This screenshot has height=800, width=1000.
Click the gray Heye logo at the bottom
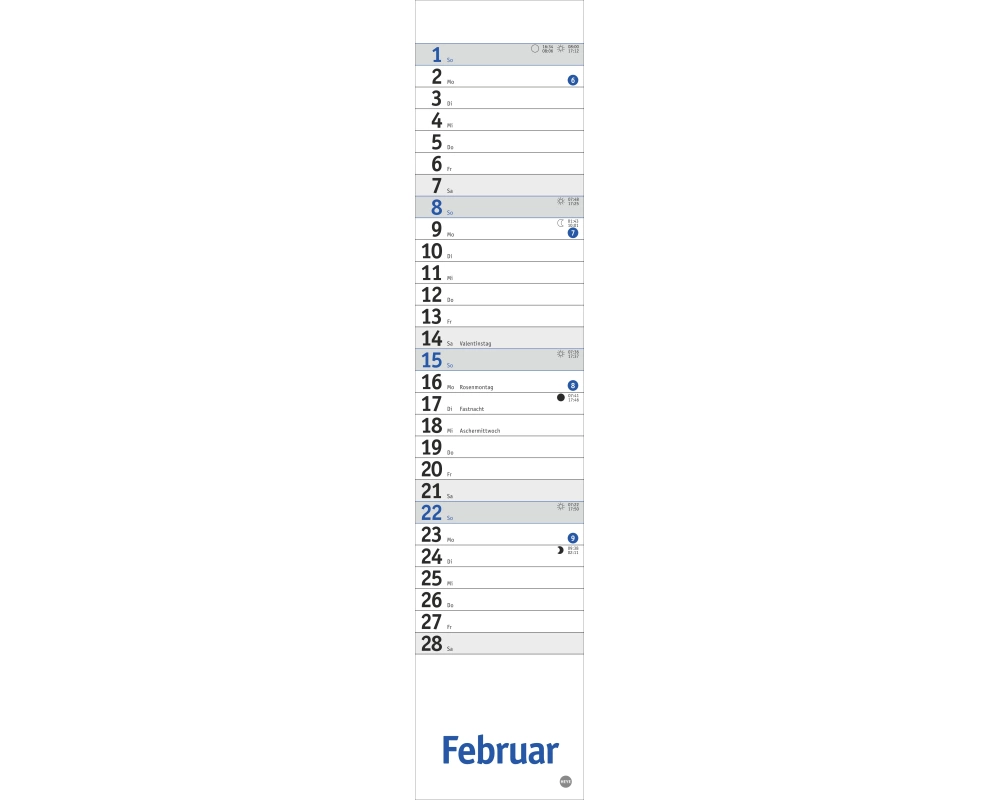566,783
